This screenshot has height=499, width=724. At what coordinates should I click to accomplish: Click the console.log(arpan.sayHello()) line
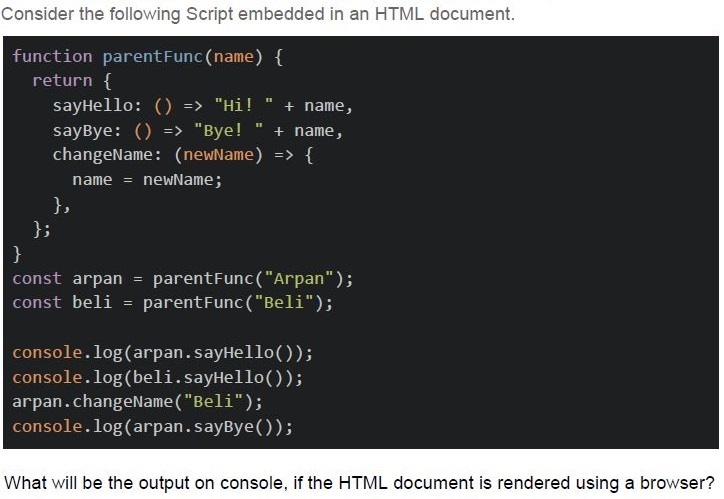[x=163, y=353]
